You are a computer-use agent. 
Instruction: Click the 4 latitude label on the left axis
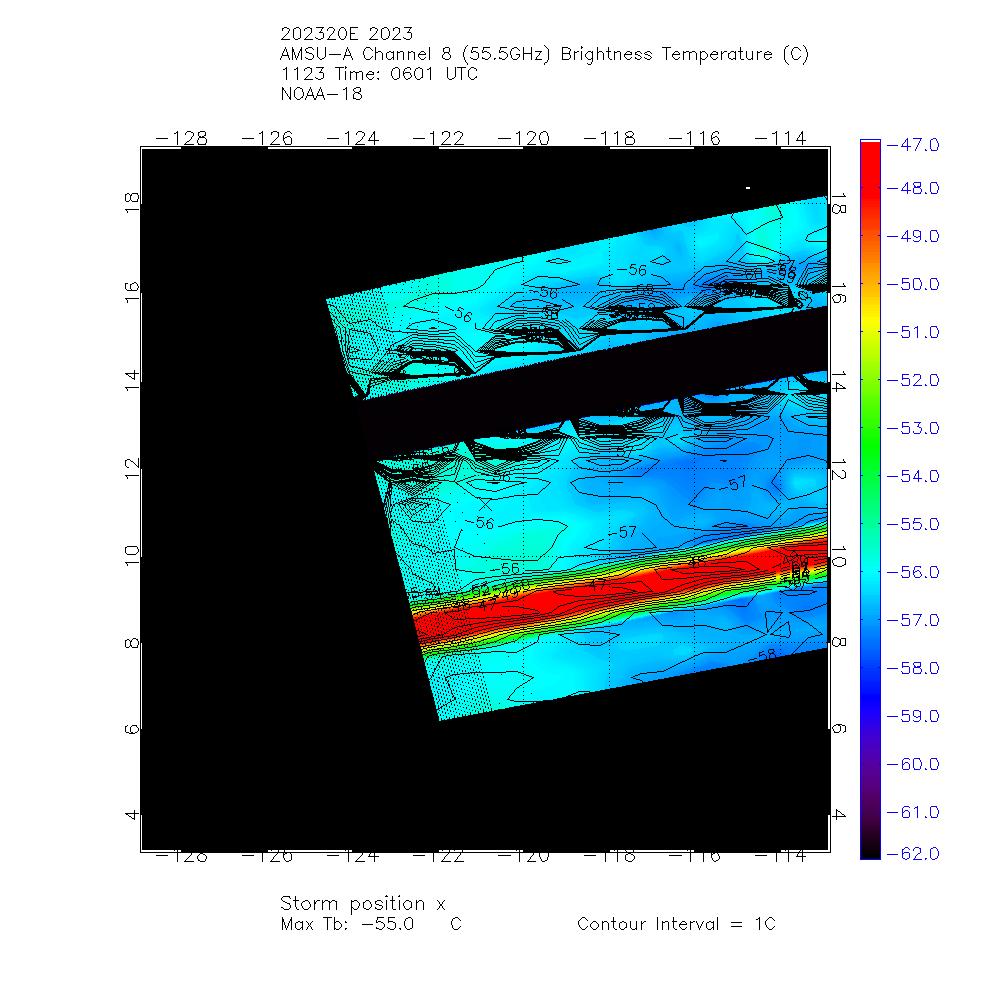click(x=131, y=814)
